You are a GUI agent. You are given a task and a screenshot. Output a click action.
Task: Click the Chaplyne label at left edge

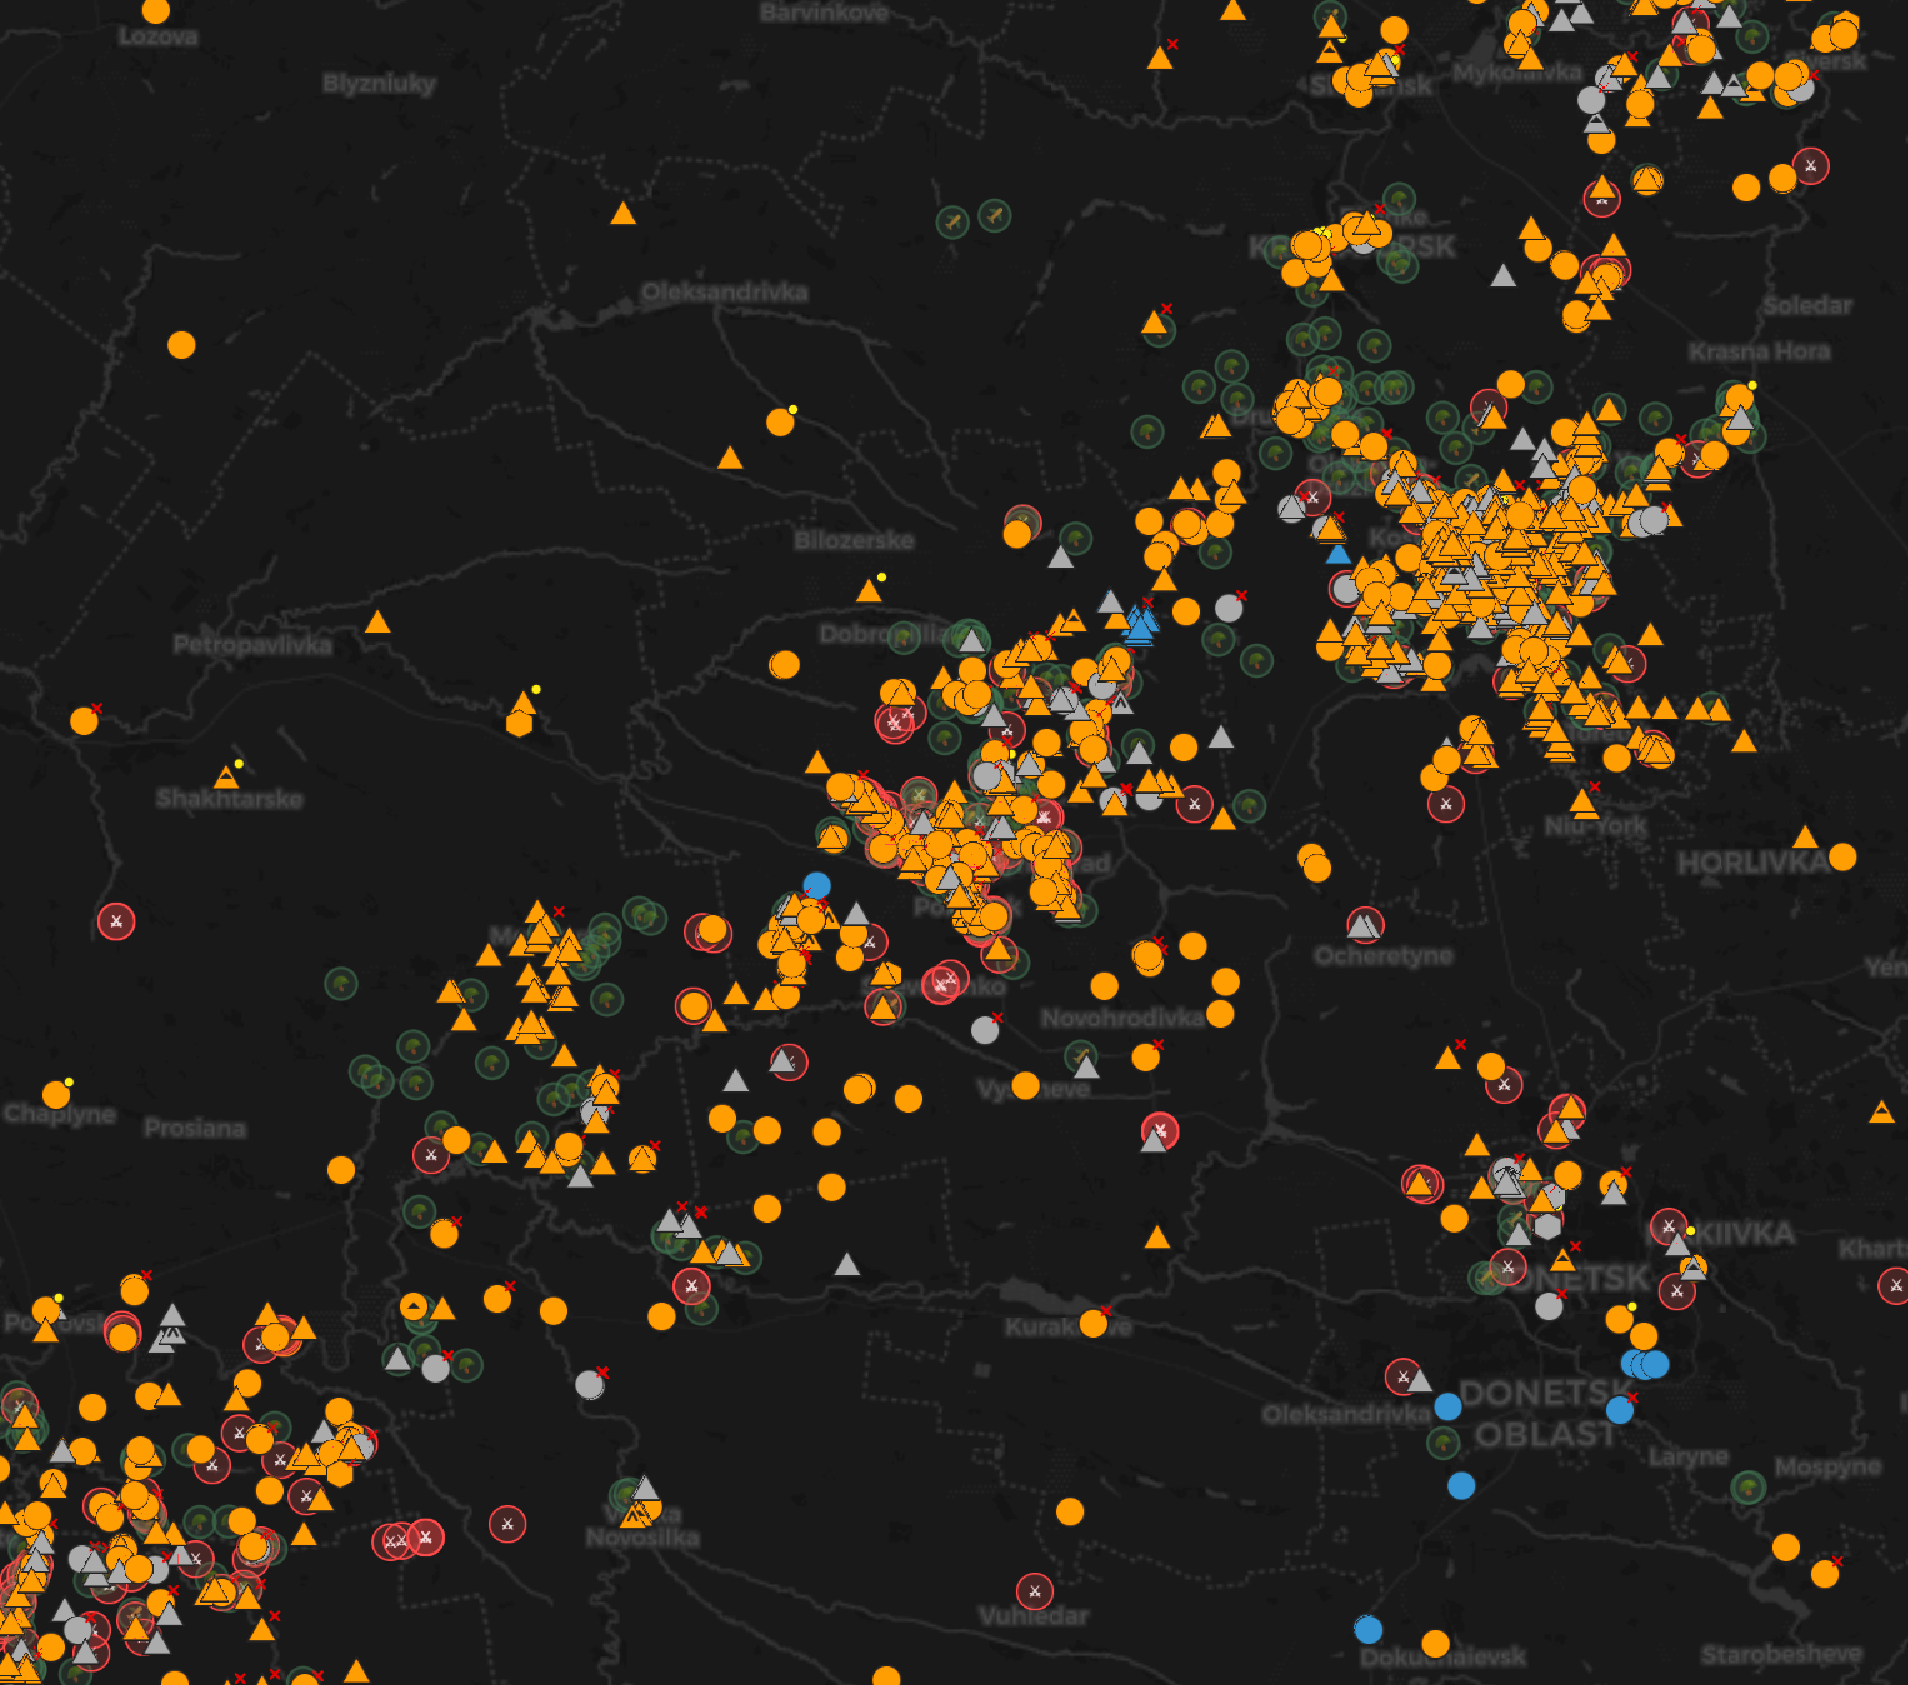pos(60,1114)
